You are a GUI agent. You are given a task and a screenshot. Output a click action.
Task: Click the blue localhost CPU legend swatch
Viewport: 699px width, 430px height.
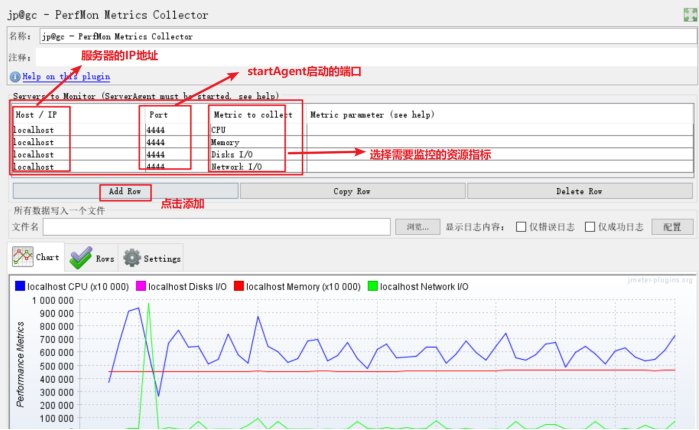[20, 286]
